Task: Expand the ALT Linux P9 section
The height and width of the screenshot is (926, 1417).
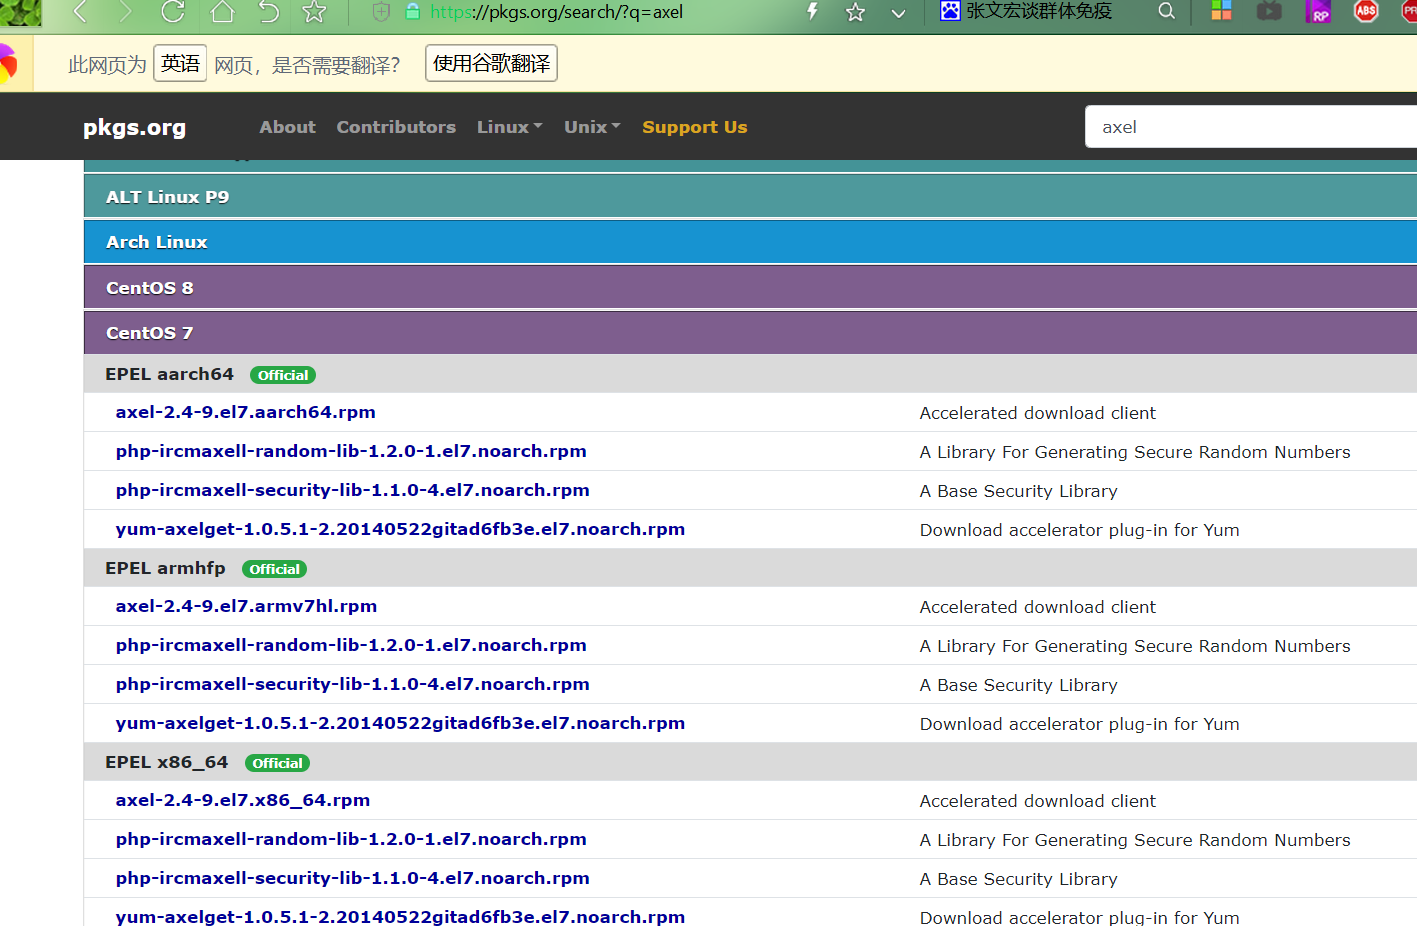Action: (750, 196)
